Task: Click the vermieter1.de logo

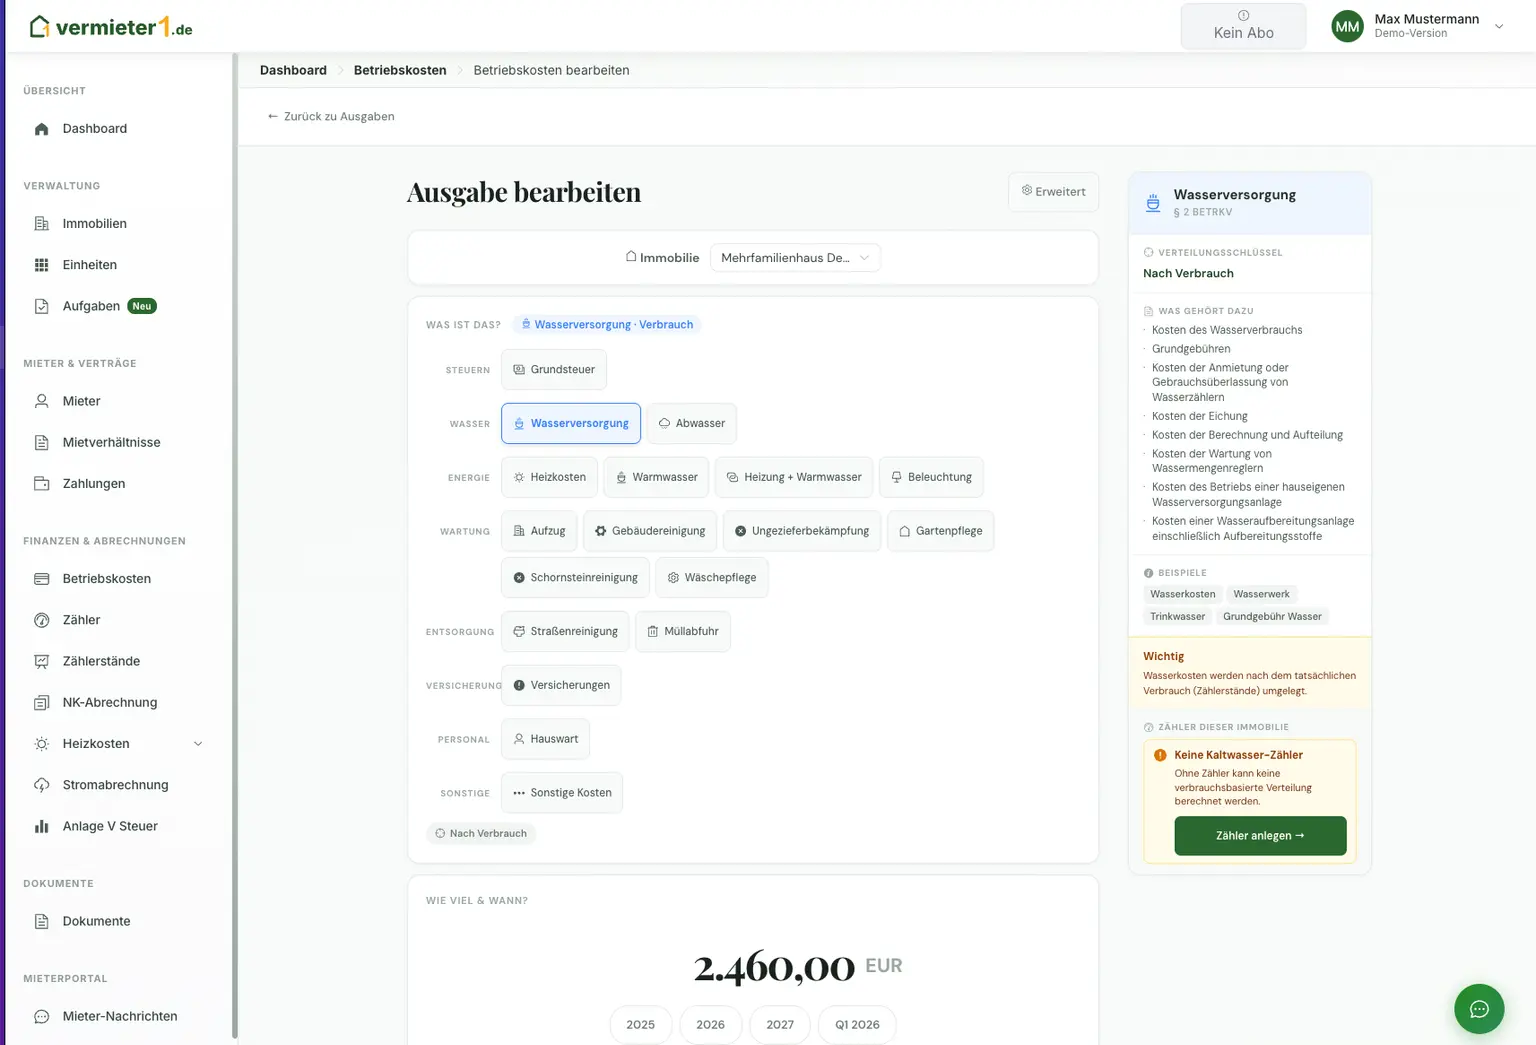Action: click(110, 27)
